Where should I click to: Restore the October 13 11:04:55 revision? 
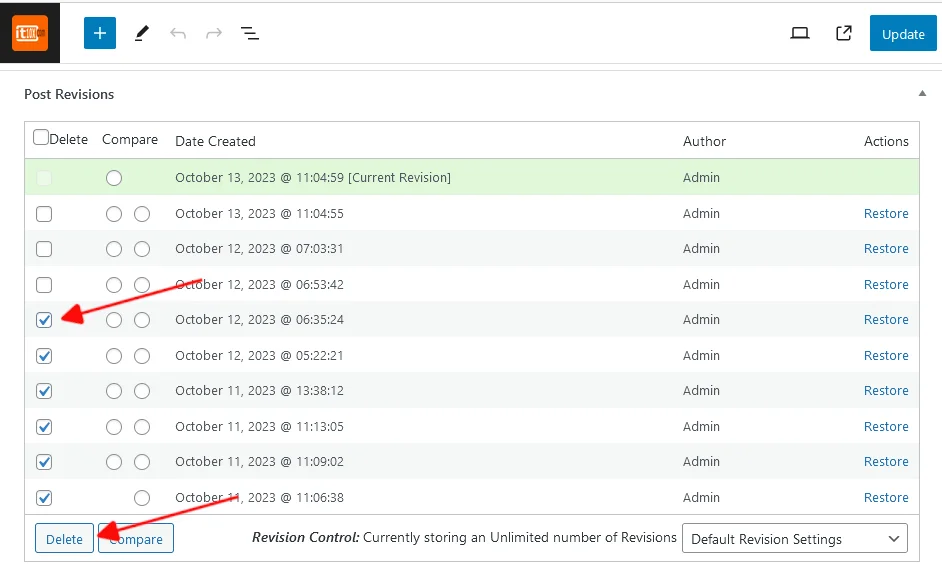(886, 213)
